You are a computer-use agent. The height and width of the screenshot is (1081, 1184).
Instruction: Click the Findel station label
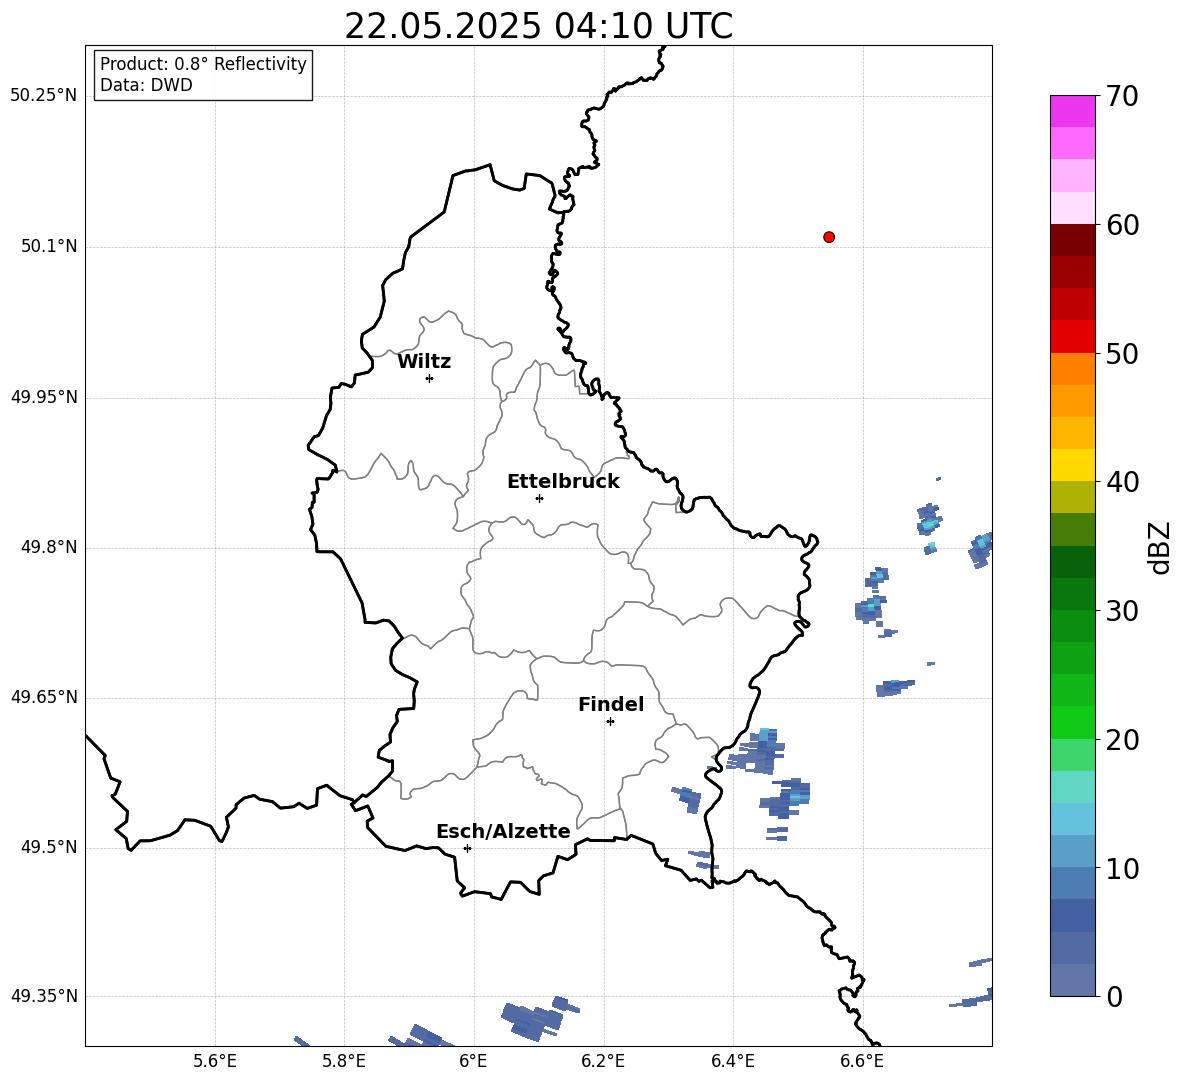pyautogui.click(x=611, y=704)
